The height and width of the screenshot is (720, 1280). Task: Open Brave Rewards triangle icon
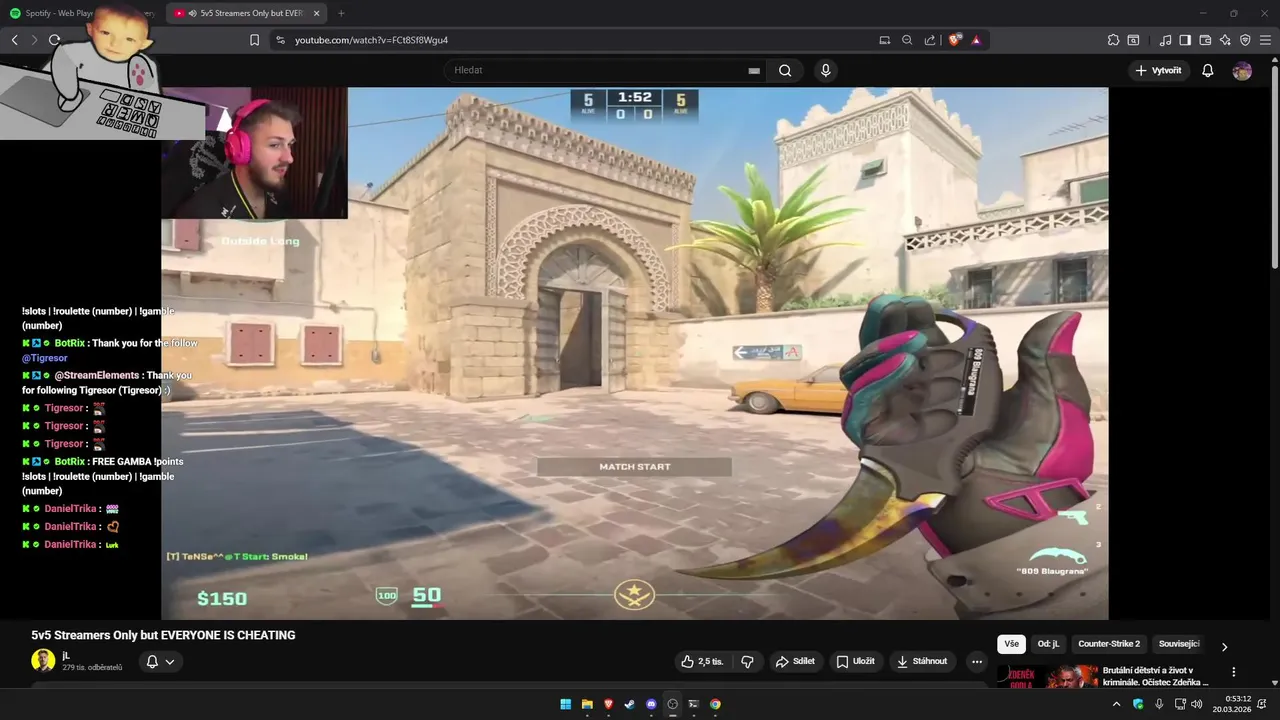976,40
